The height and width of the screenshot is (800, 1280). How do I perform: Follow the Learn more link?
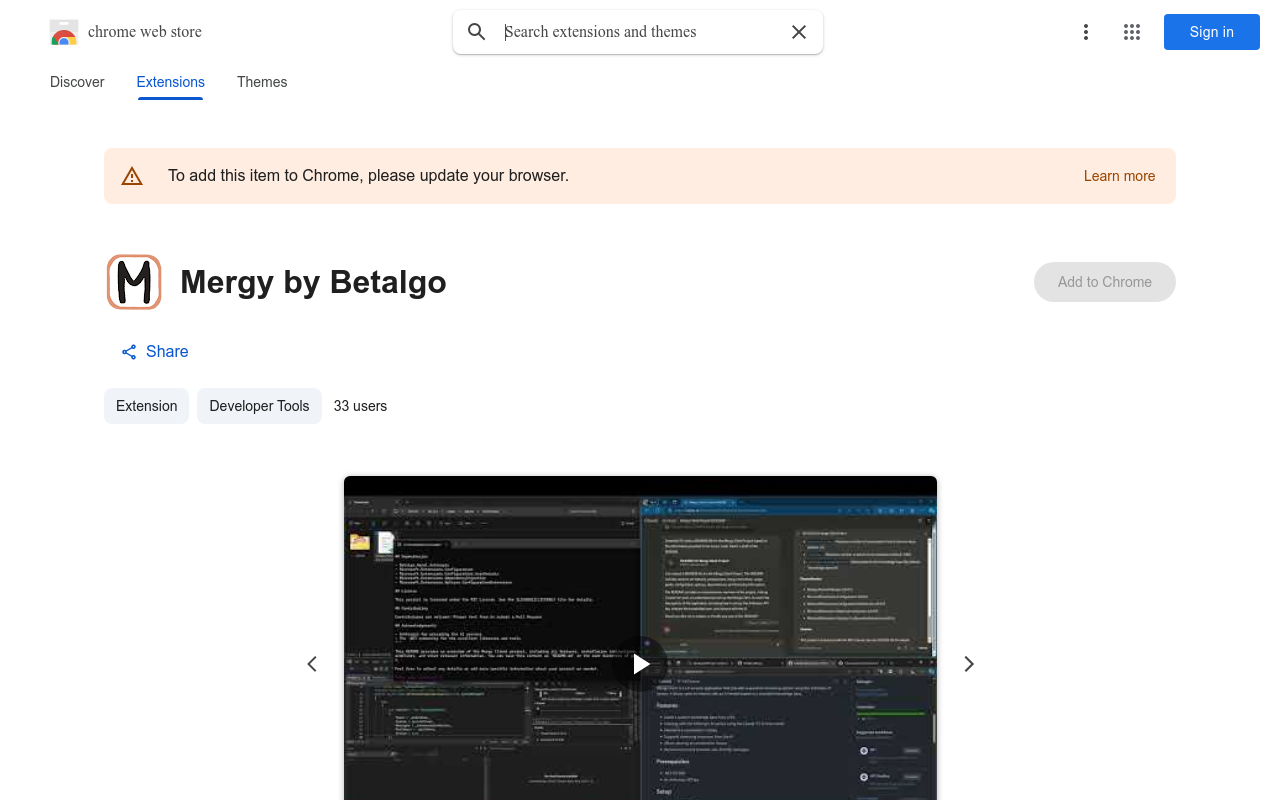pyautogui.click(x=1119, y=176)
